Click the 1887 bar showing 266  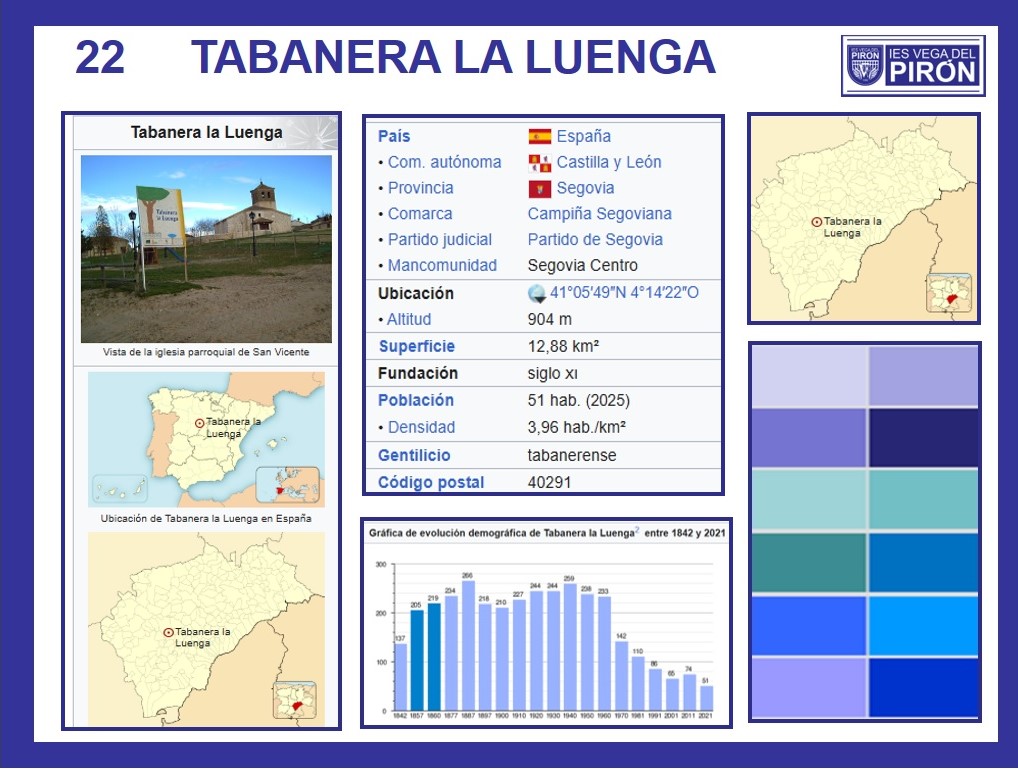point(467,645)
